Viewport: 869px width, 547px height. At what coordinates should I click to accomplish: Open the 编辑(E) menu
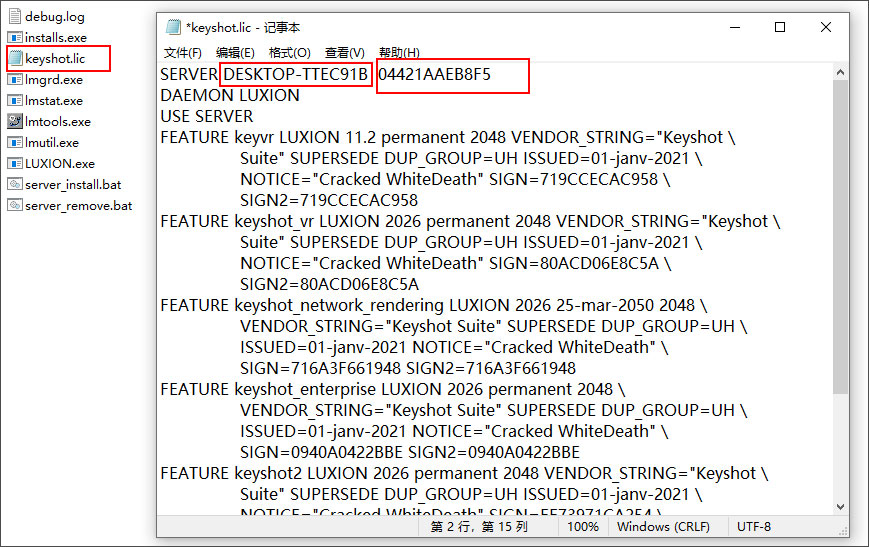[235, 53]
